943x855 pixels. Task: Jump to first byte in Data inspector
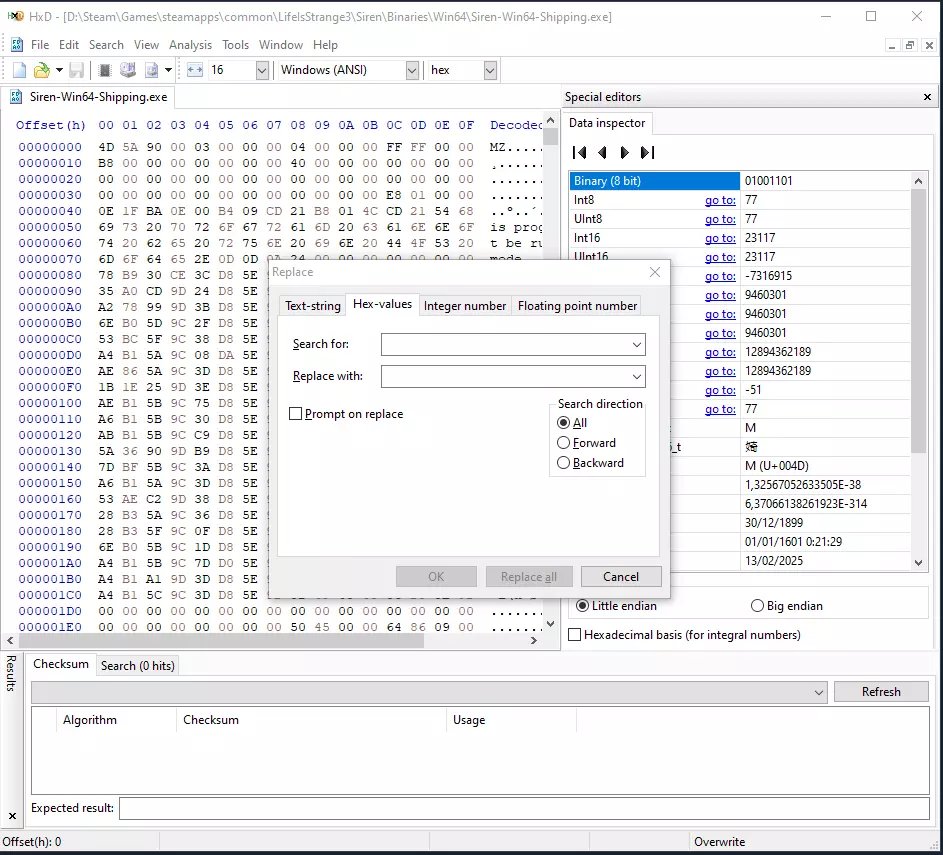[579, 153]
